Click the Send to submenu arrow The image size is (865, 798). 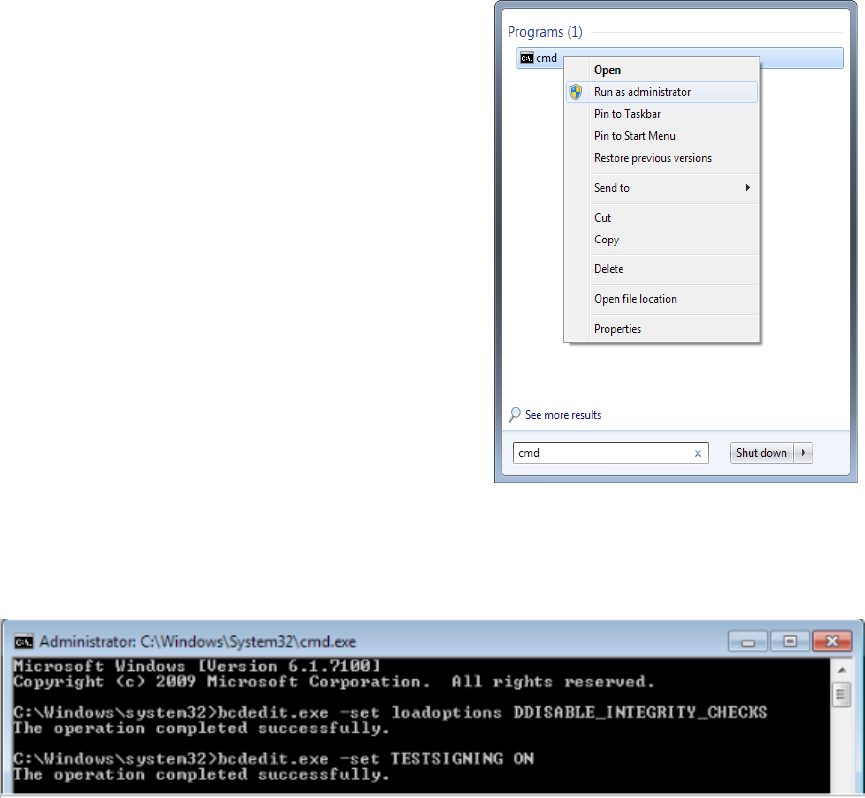pos(747,188)
